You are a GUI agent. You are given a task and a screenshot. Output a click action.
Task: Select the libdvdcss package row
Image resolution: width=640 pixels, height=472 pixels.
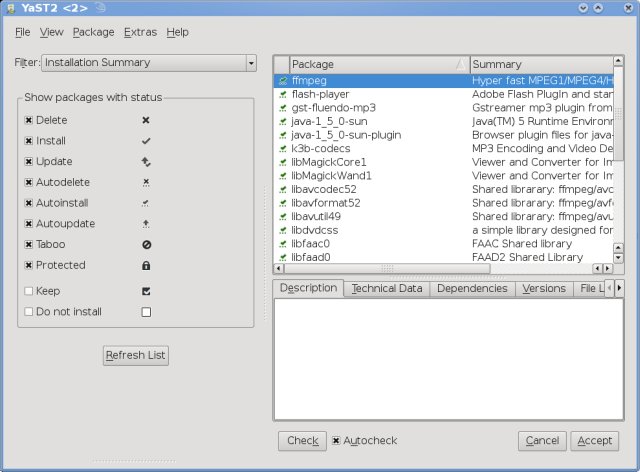[443, 231]
